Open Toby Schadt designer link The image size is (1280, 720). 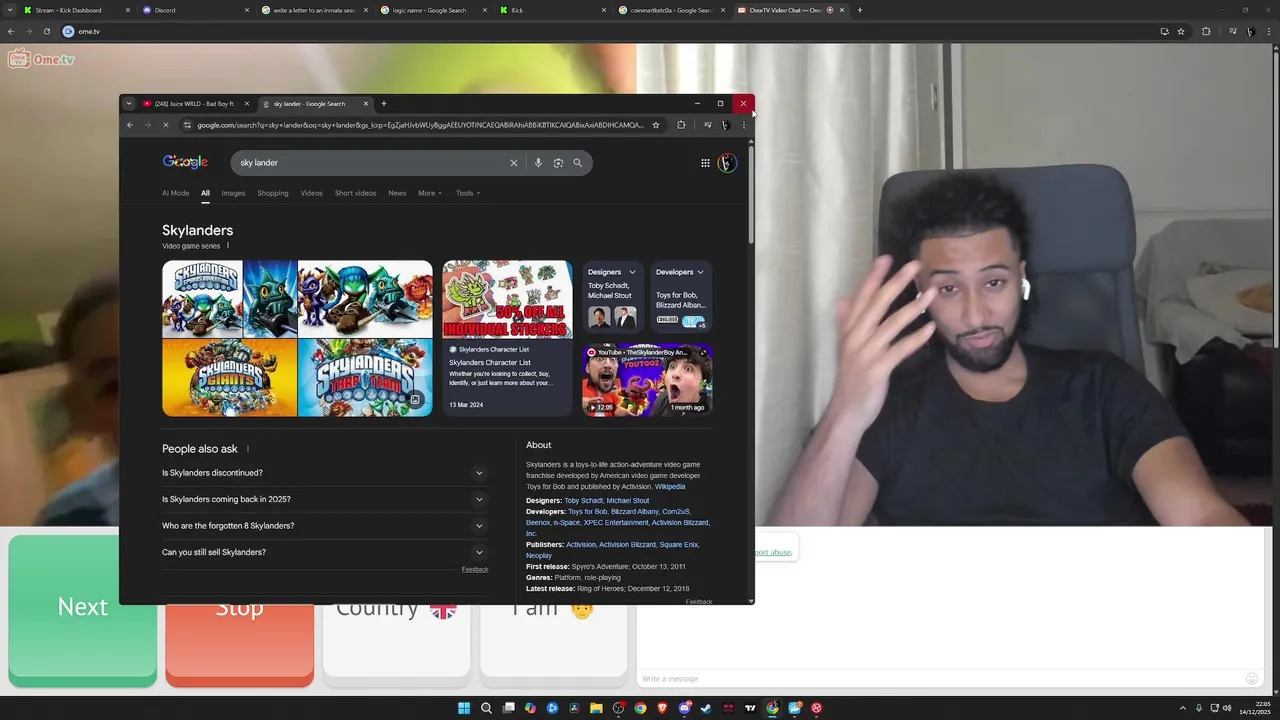[583, 500]
